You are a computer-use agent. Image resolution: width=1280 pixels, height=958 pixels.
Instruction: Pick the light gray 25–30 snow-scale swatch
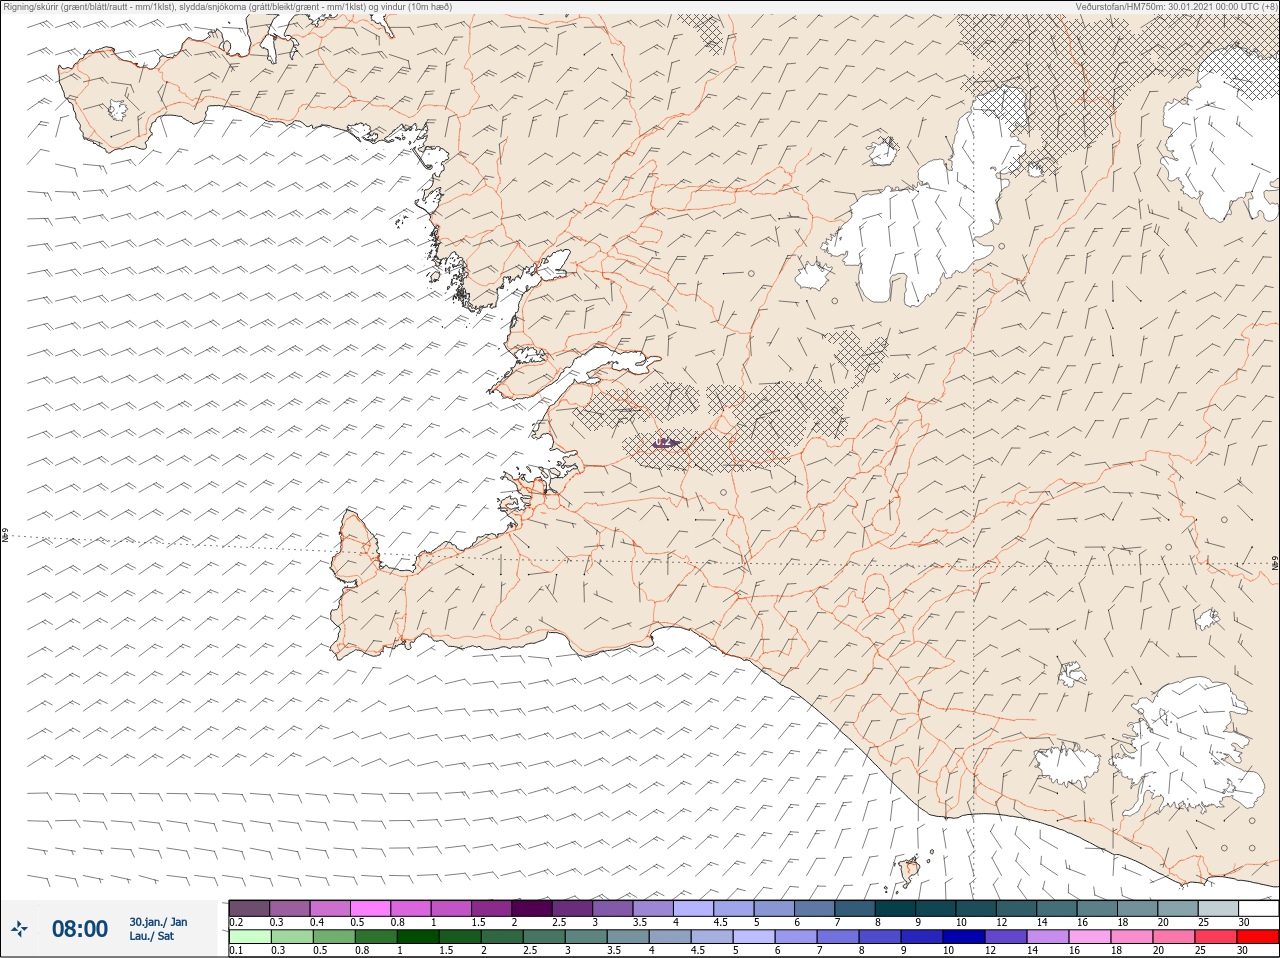coord(1218,908)
